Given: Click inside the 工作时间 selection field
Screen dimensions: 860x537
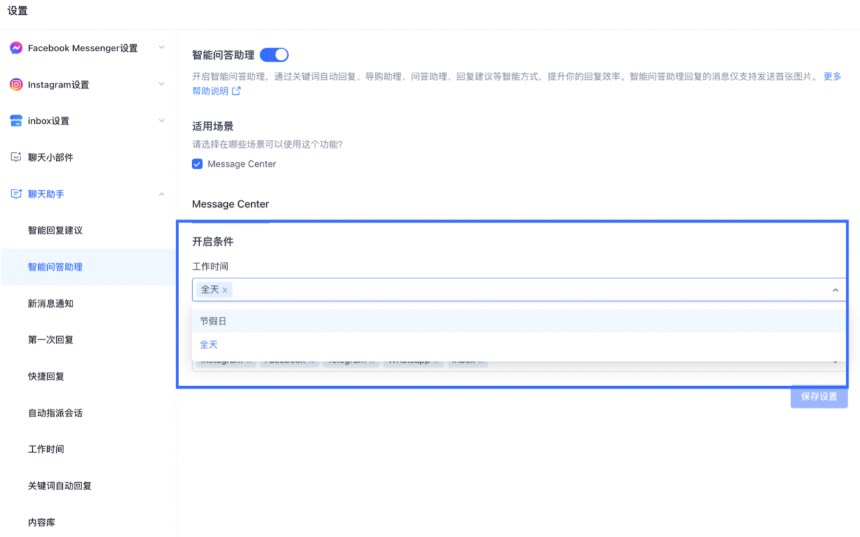Looking at the screenshot, I should 520,290.
